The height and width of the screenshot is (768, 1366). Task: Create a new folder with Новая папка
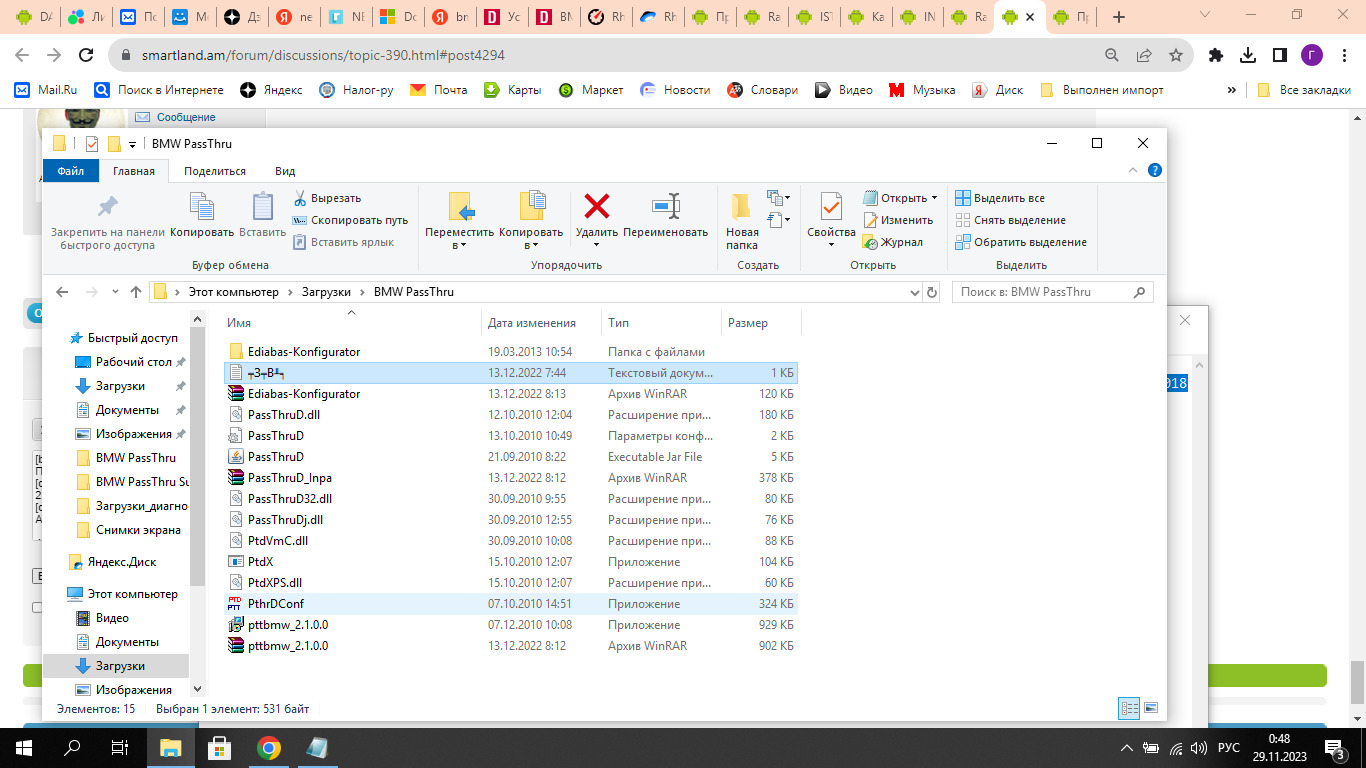(x=741, y=220)
